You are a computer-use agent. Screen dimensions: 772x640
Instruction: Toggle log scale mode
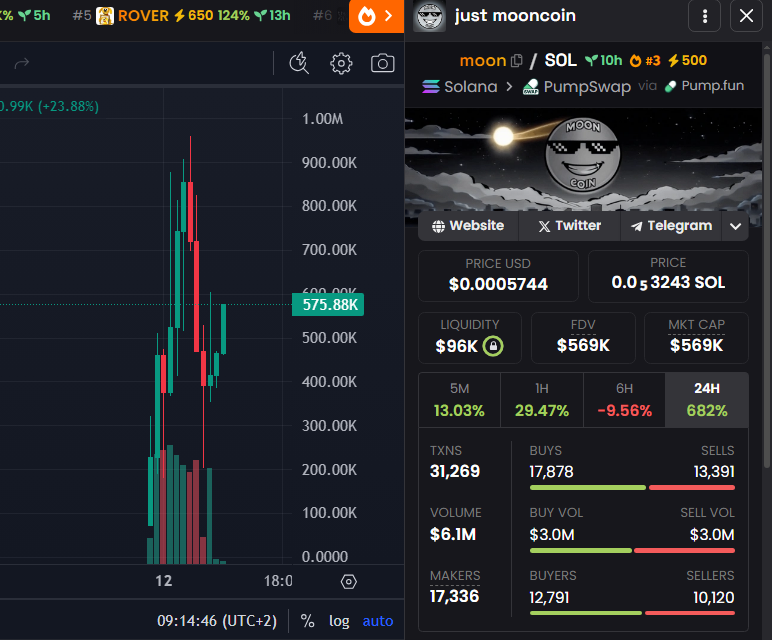pos(339,621)
